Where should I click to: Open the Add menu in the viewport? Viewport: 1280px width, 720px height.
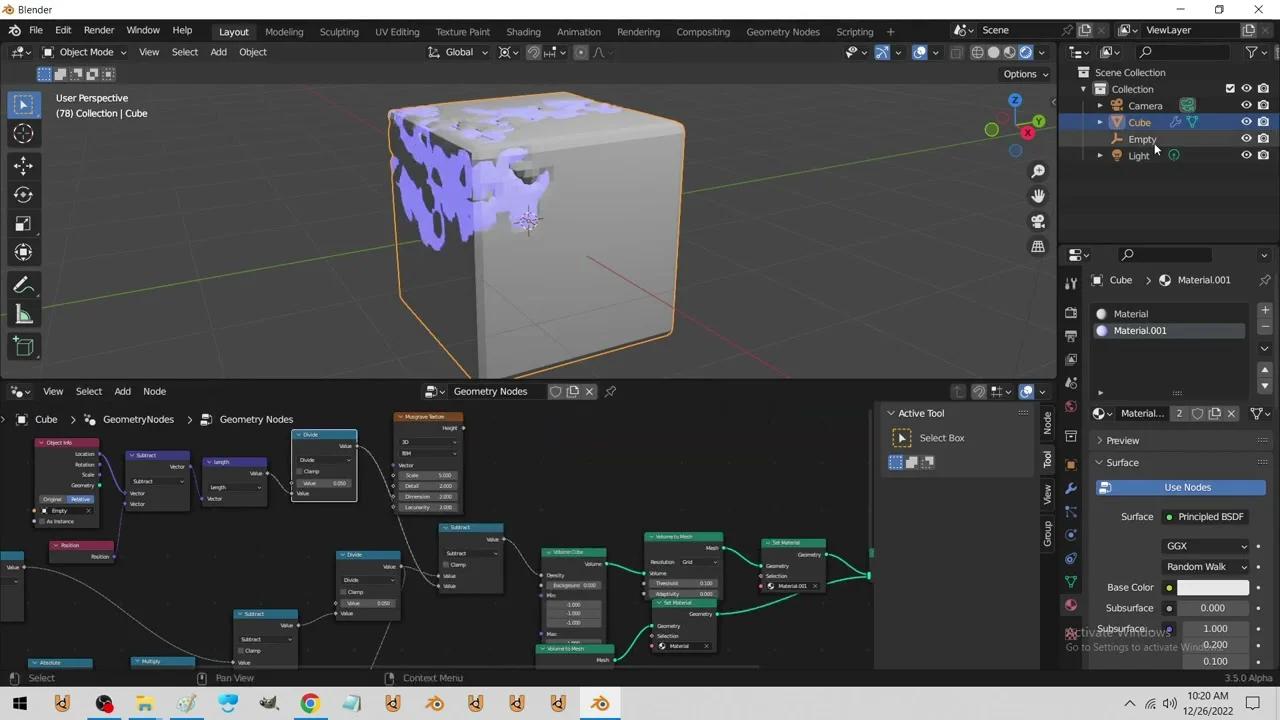point(218,52)
